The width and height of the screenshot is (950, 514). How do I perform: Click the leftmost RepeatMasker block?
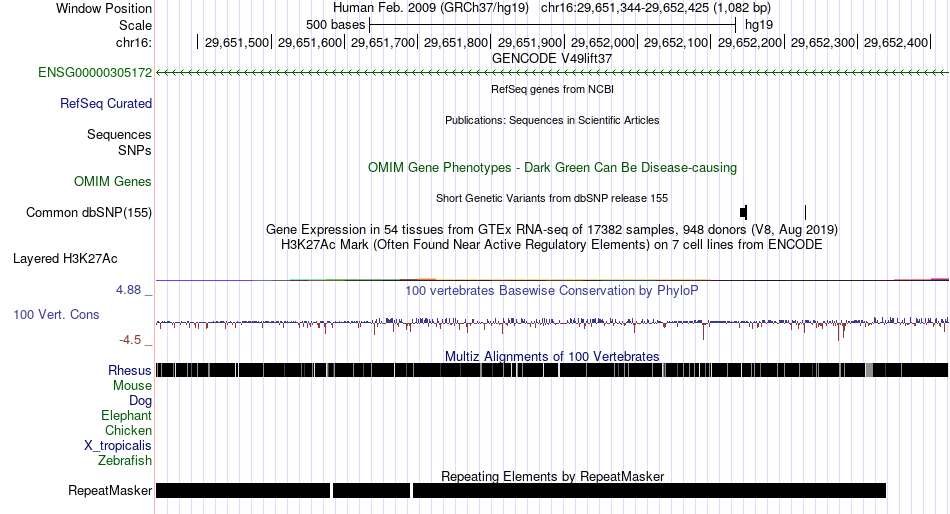pyautogui.click(x=243, y=490)
